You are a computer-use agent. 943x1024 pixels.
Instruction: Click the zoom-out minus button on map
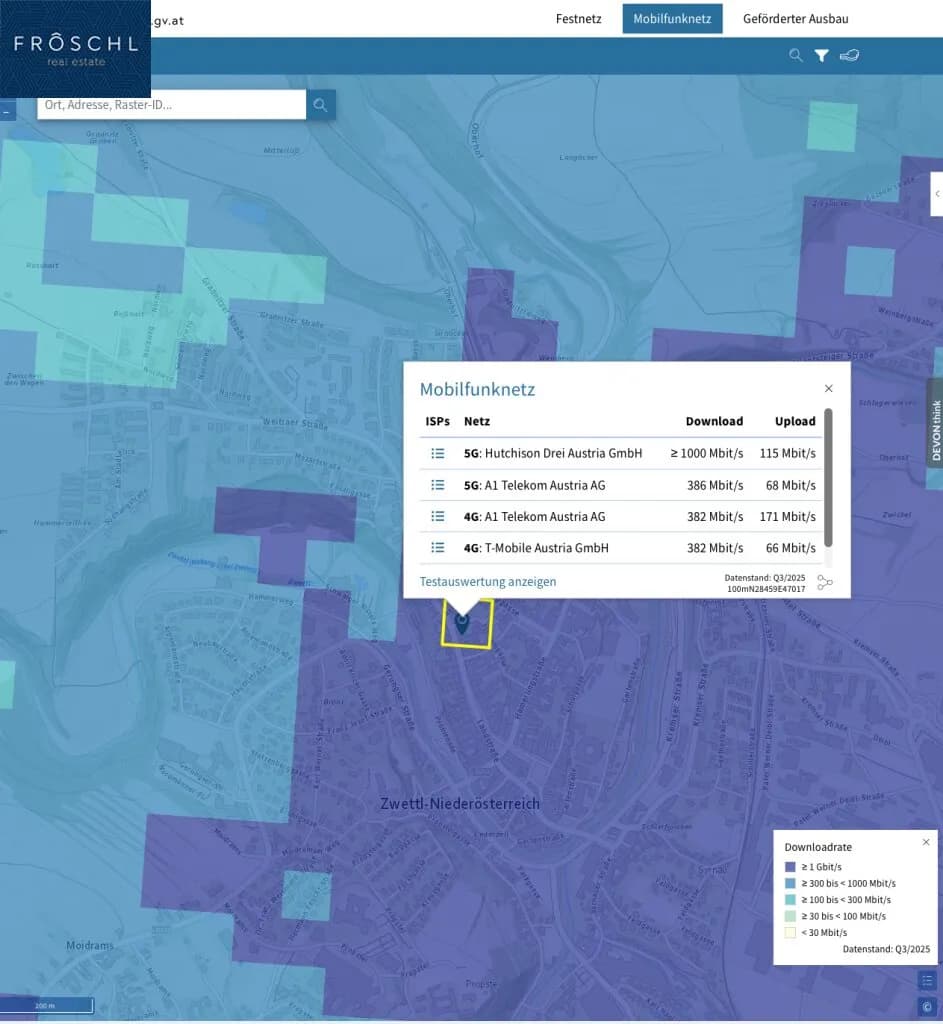tap(7, 110)
